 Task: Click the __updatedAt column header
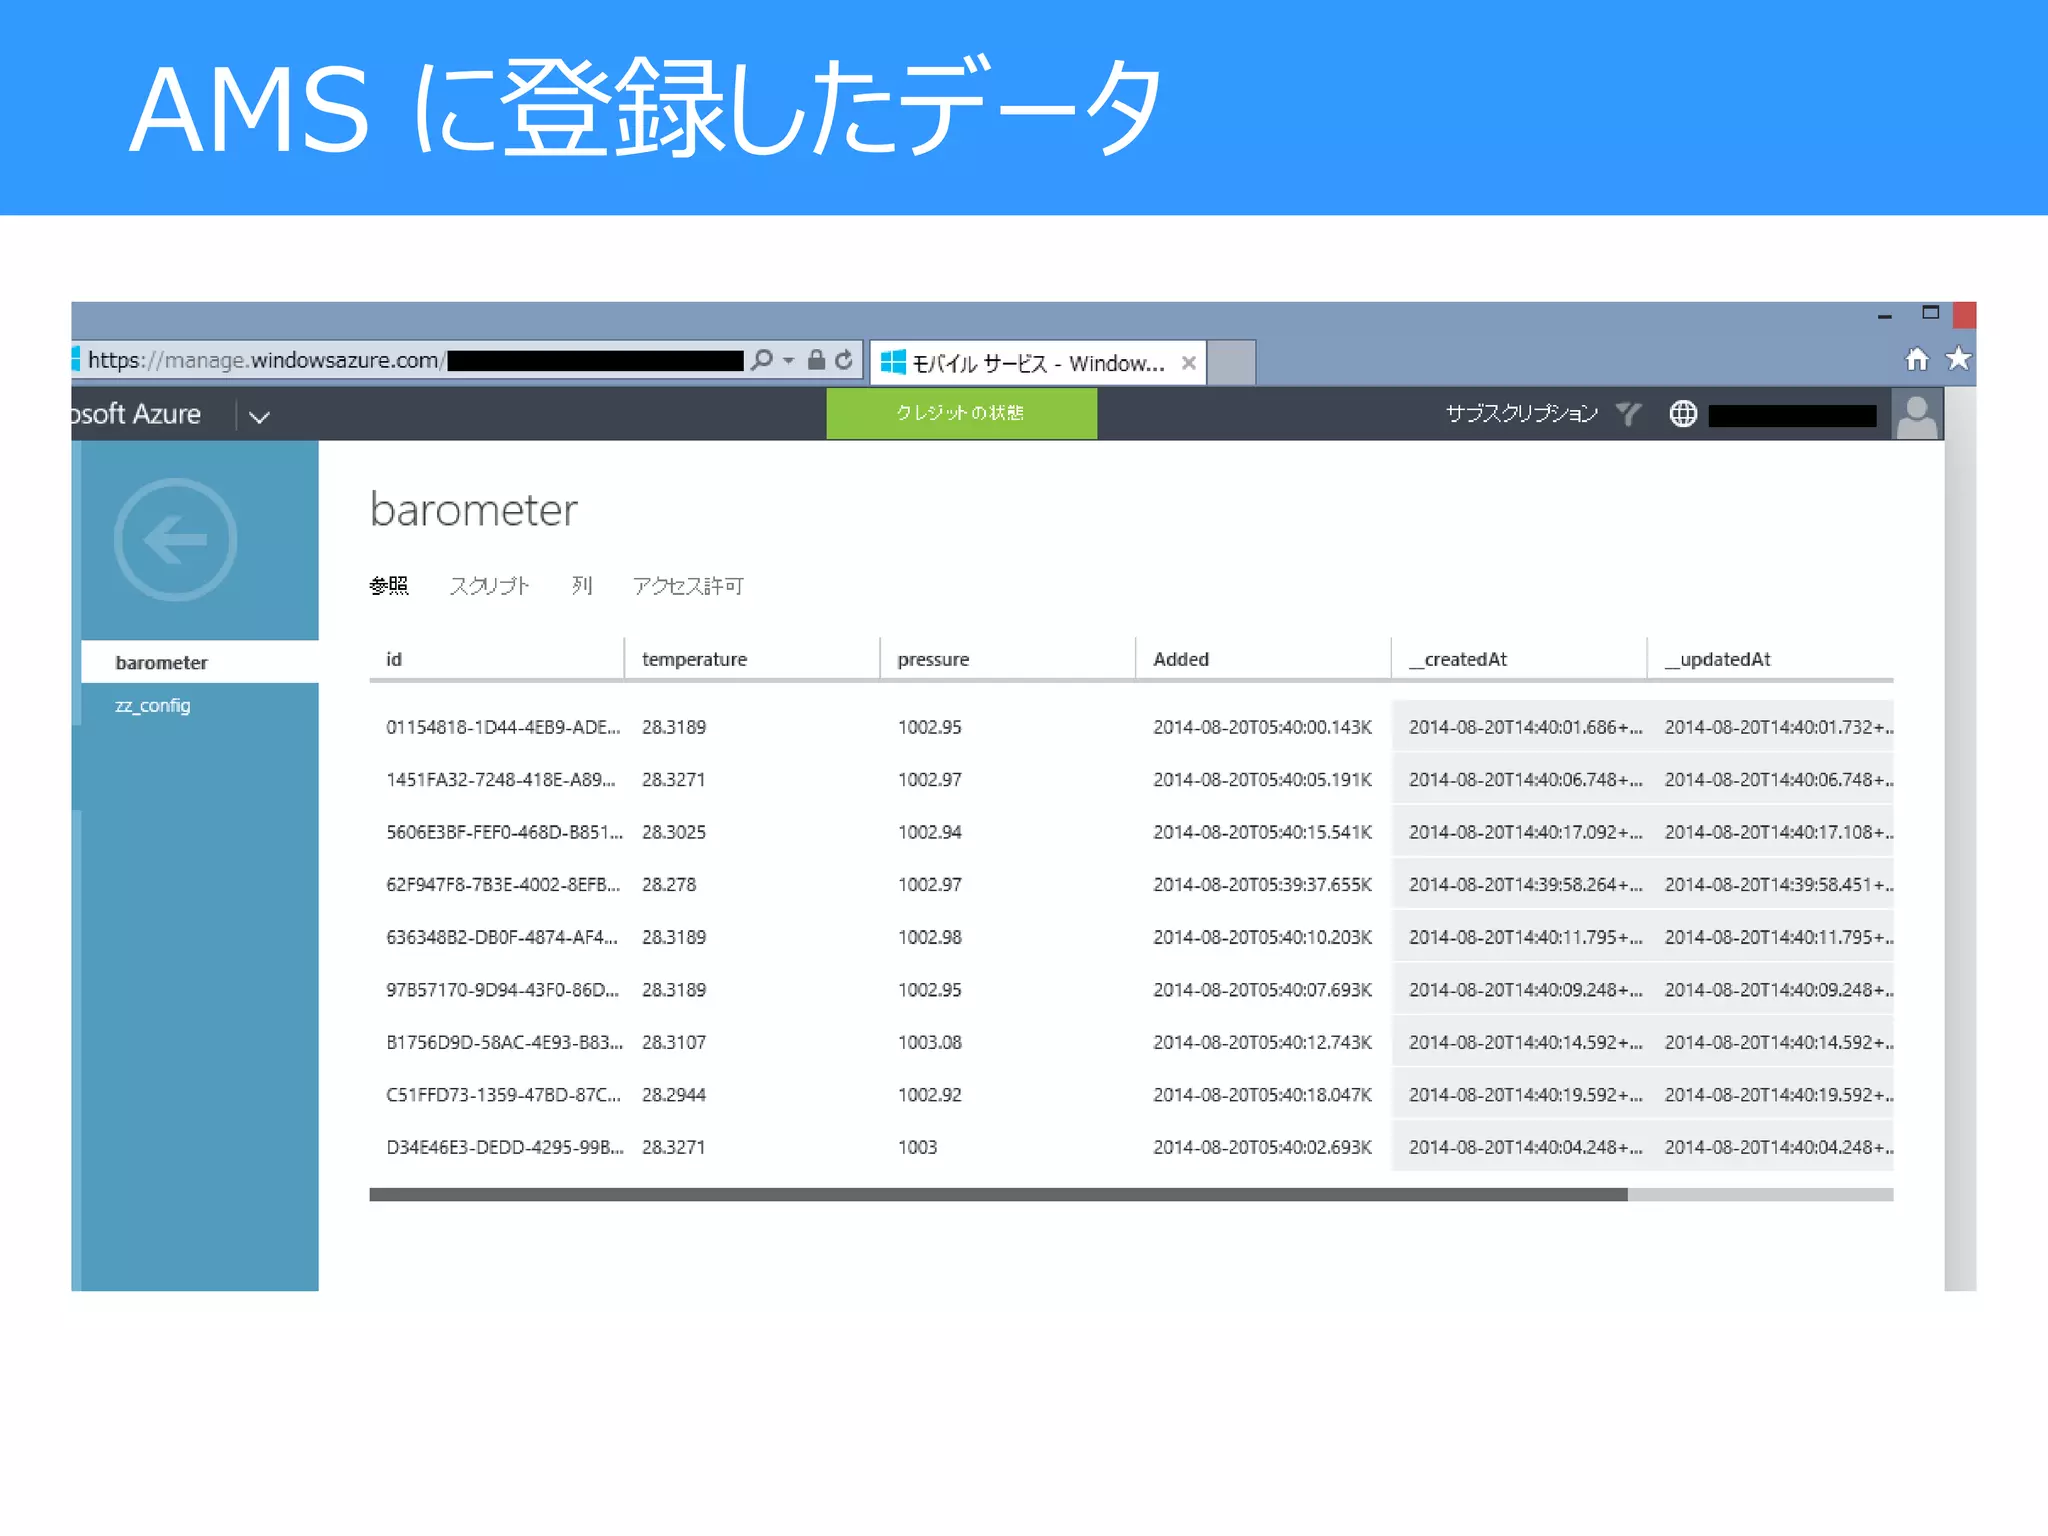click(1771, 659)
